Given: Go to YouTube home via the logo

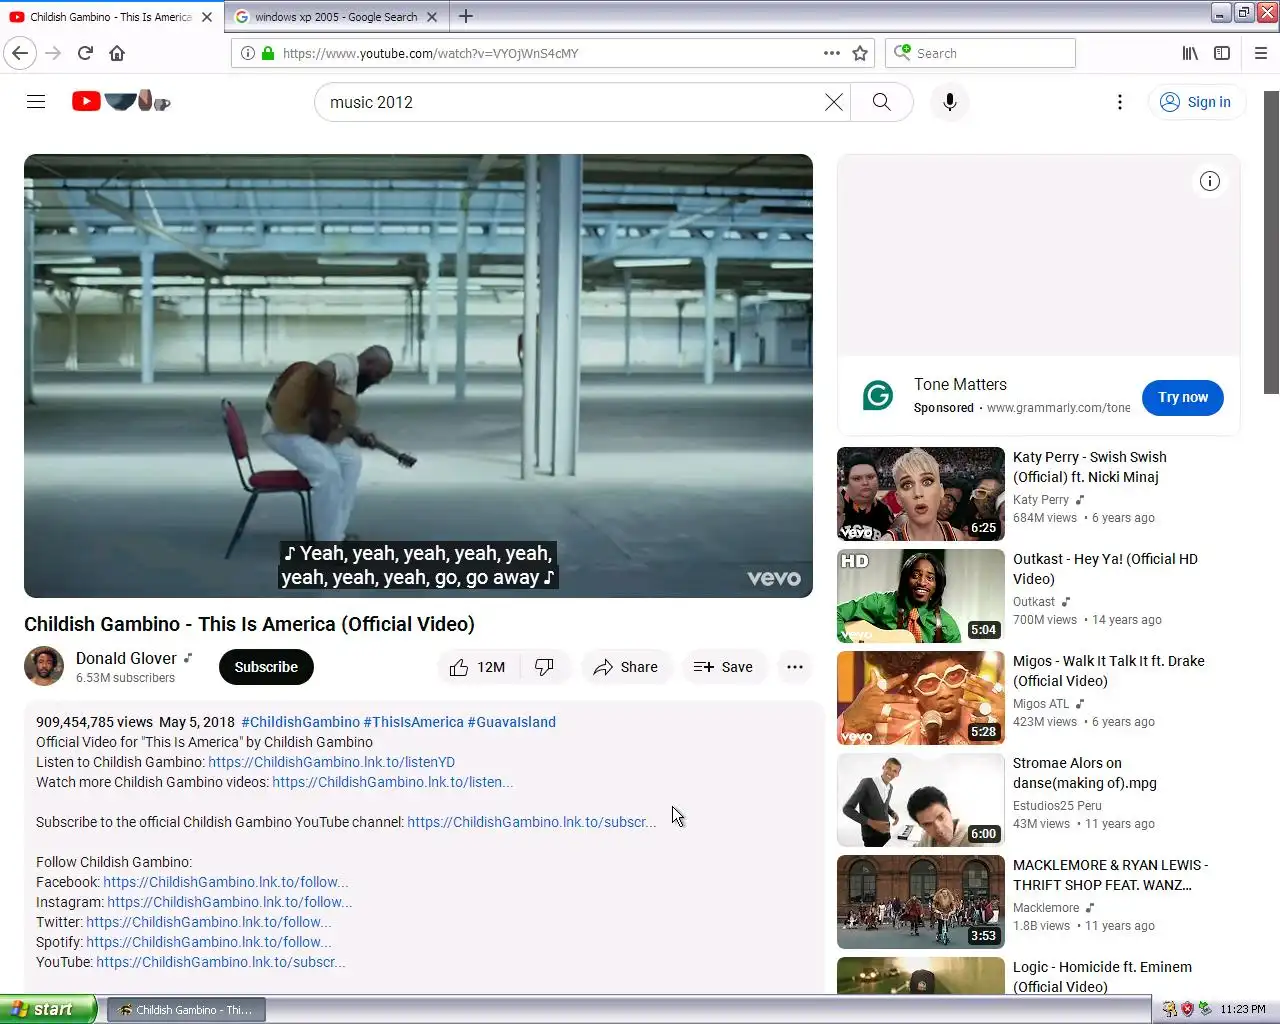Looking at the screenshot, I should [121, 101].
